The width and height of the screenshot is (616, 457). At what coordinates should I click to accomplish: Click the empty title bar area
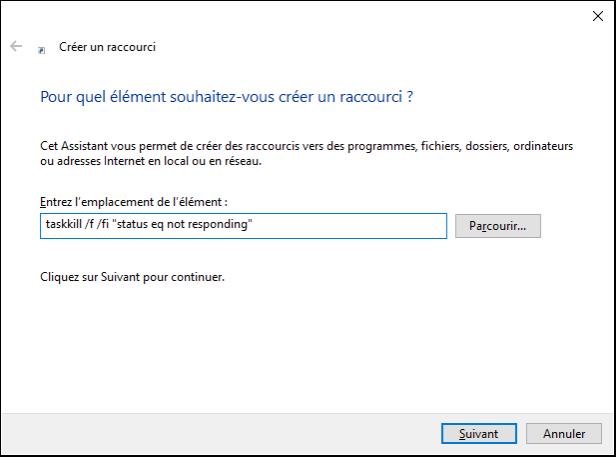[x=300, y=16]
